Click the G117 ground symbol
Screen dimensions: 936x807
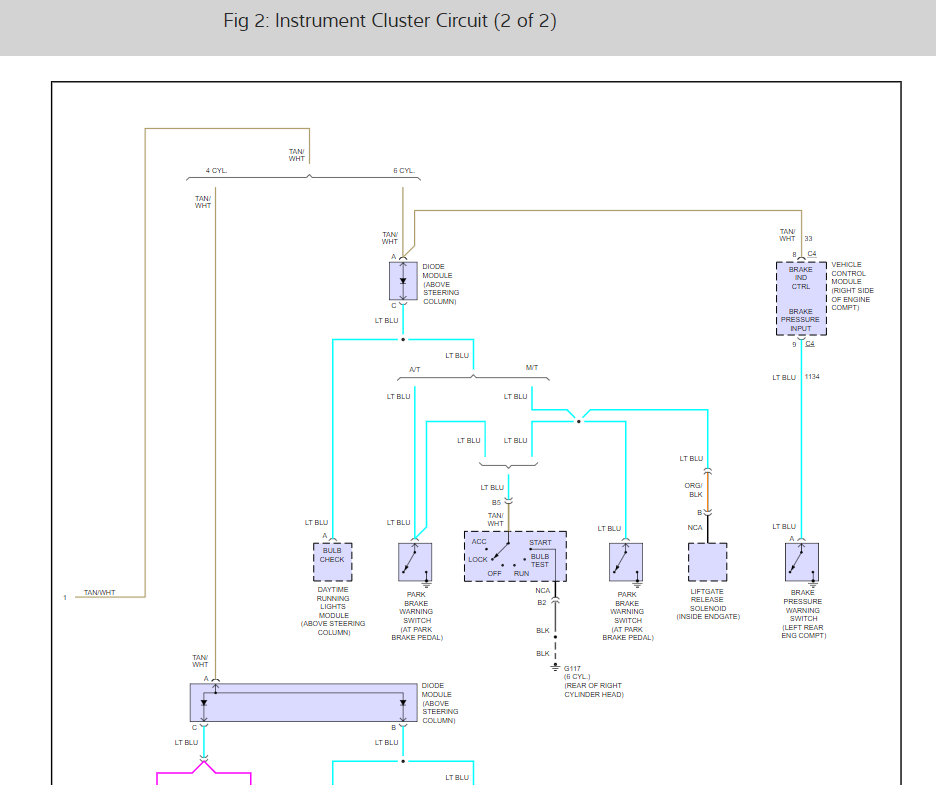(x=555, y=667)
